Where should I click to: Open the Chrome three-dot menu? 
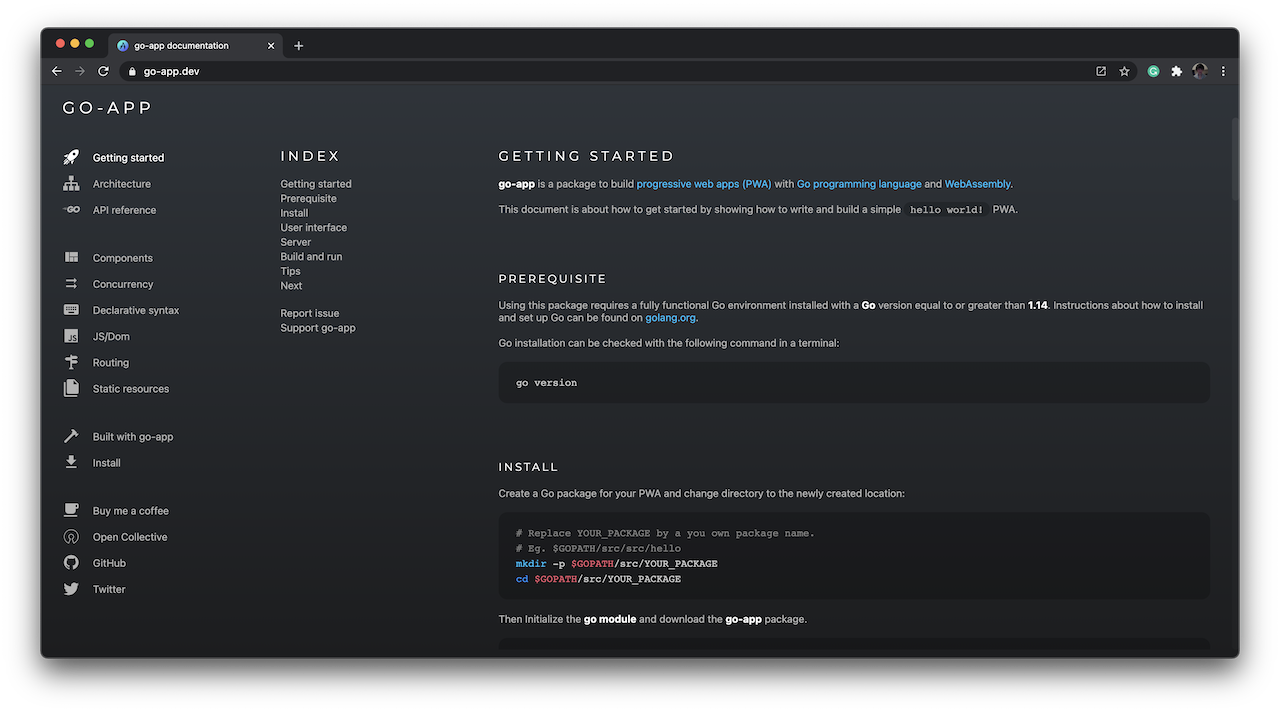(x=1223, y=72)
